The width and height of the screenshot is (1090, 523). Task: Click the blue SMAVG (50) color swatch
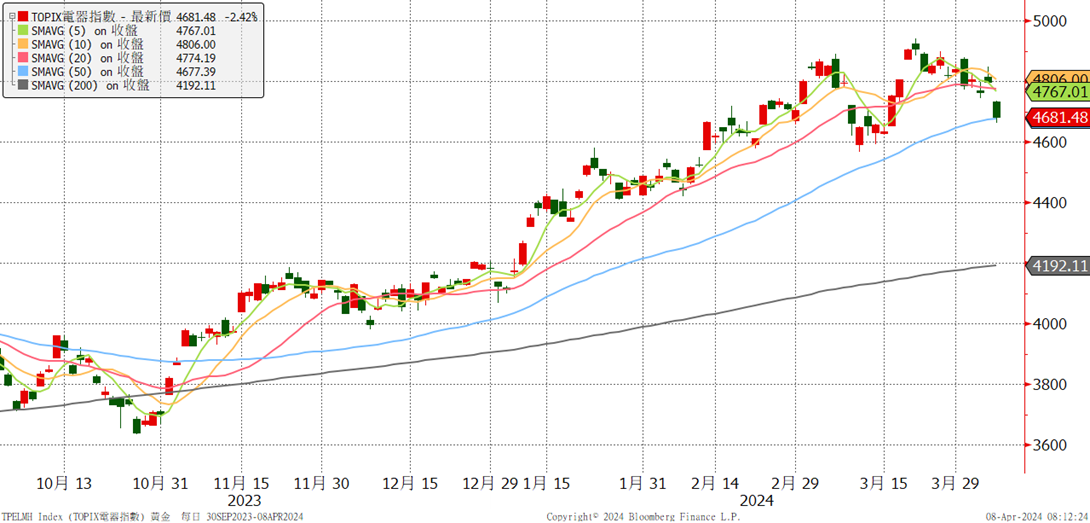24,72
